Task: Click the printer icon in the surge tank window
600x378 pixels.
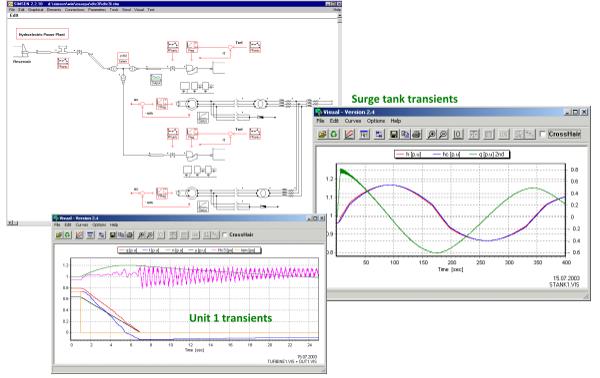Action: 416,134
